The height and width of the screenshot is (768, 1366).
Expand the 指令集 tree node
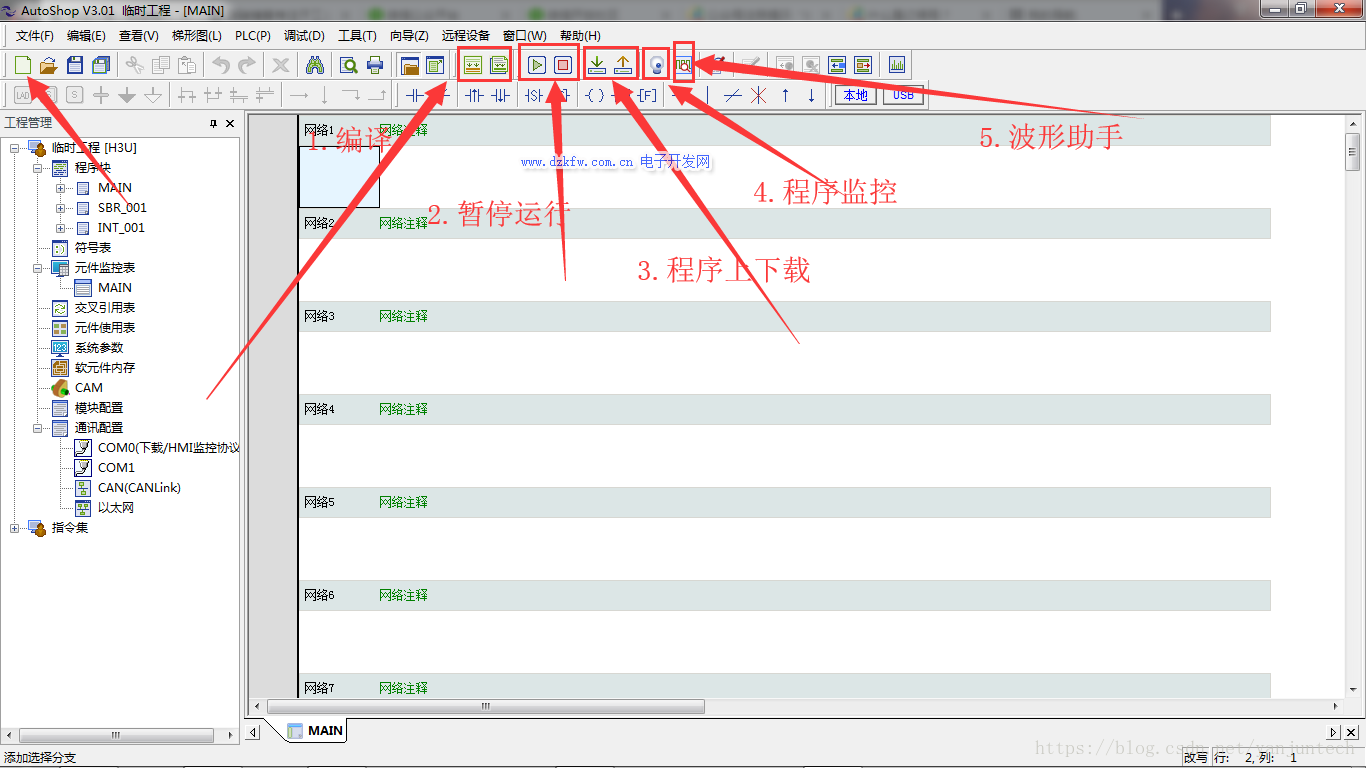pyautogui.click(x=15, y=528)
